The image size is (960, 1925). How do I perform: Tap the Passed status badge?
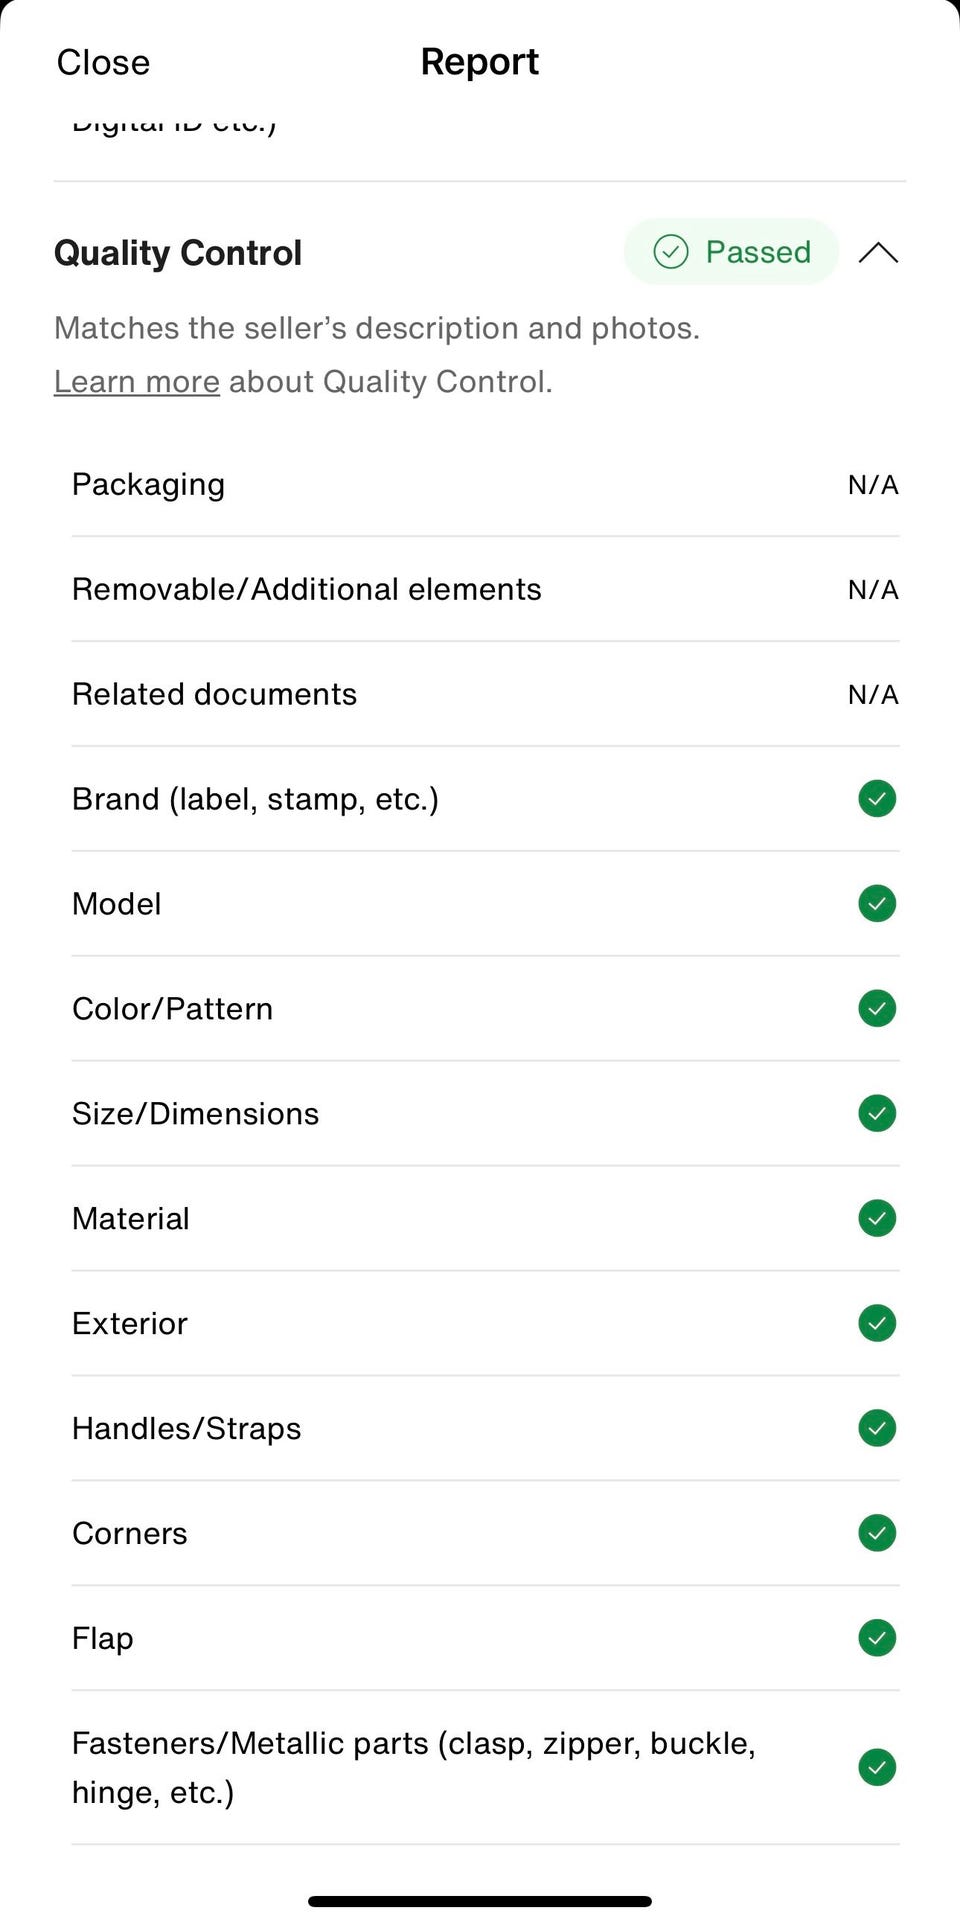(731, 252)
